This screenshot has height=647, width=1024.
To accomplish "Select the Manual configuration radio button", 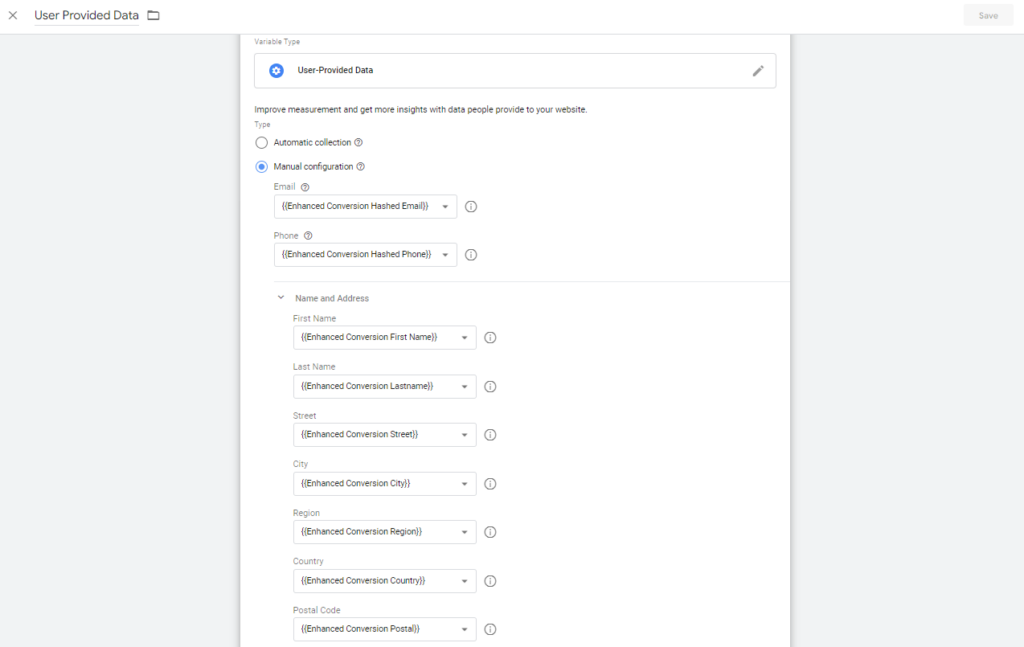I will [x=262, y=167].
